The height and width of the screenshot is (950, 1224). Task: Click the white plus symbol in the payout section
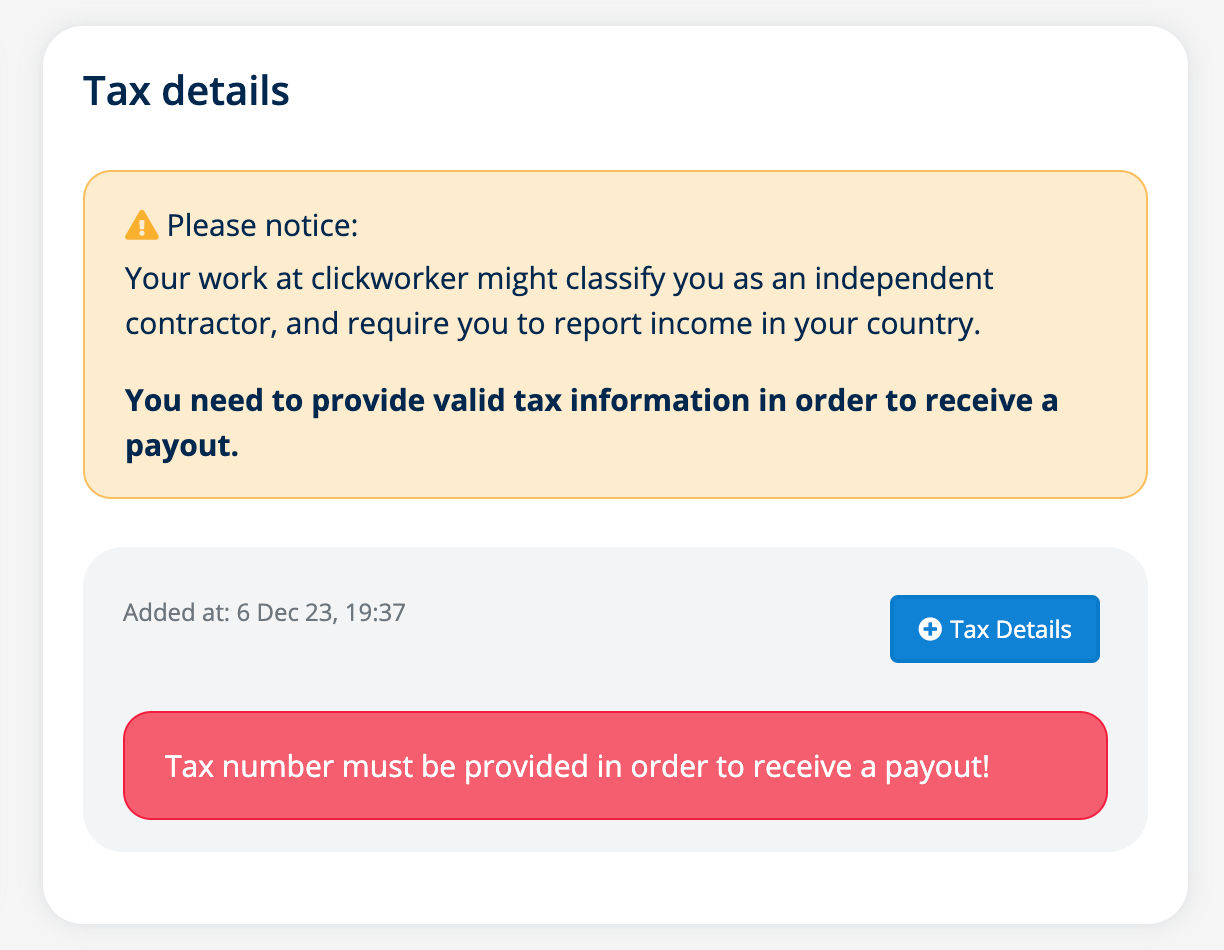[928, 629]
